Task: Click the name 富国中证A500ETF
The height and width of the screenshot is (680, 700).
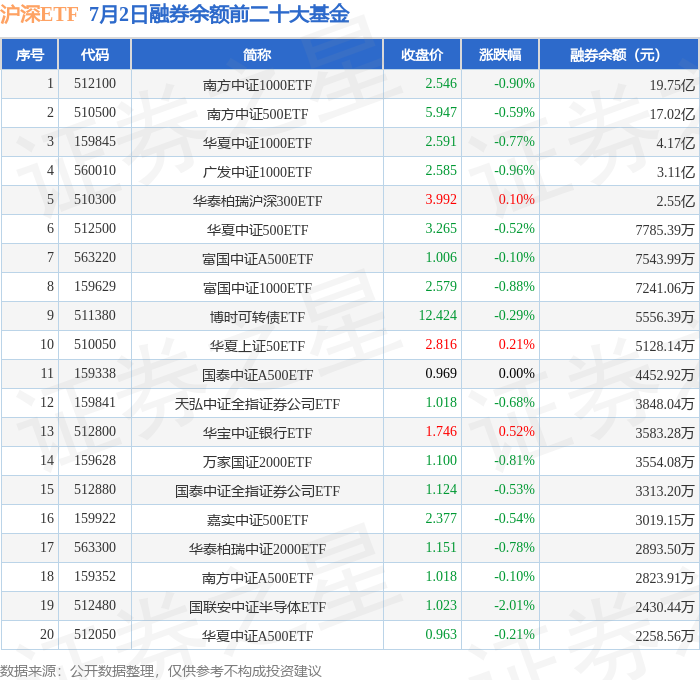Action: 257,259
